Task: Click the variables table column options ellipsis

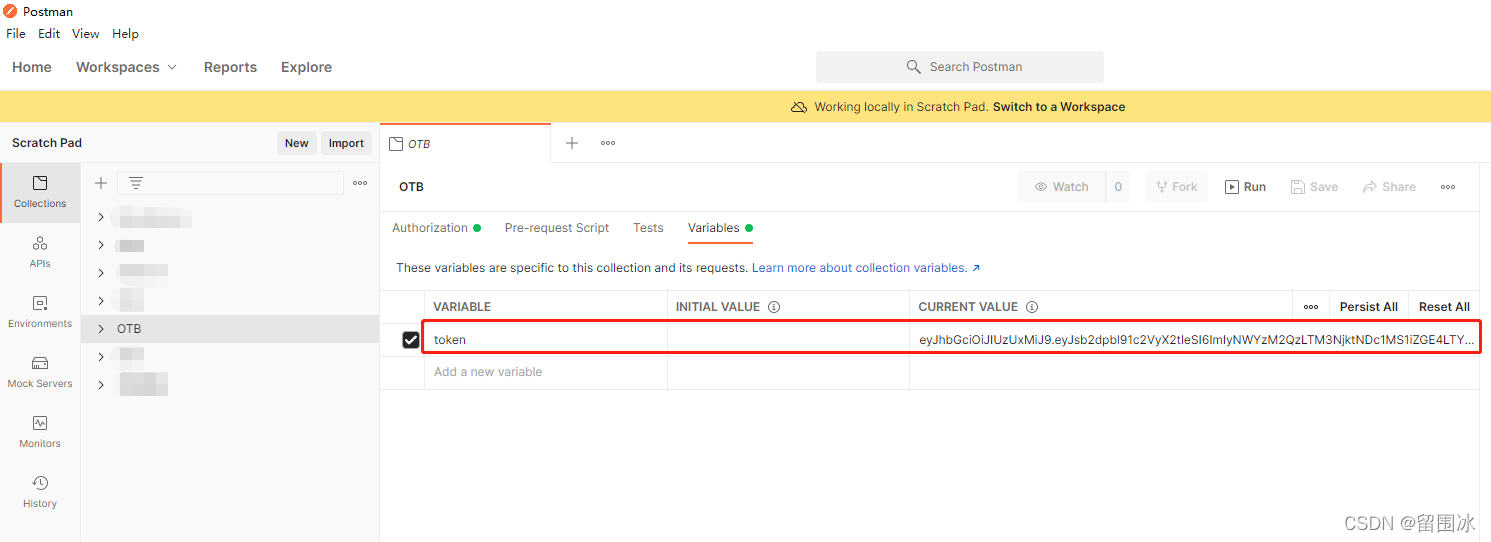Action: (x=1311, y=307)
